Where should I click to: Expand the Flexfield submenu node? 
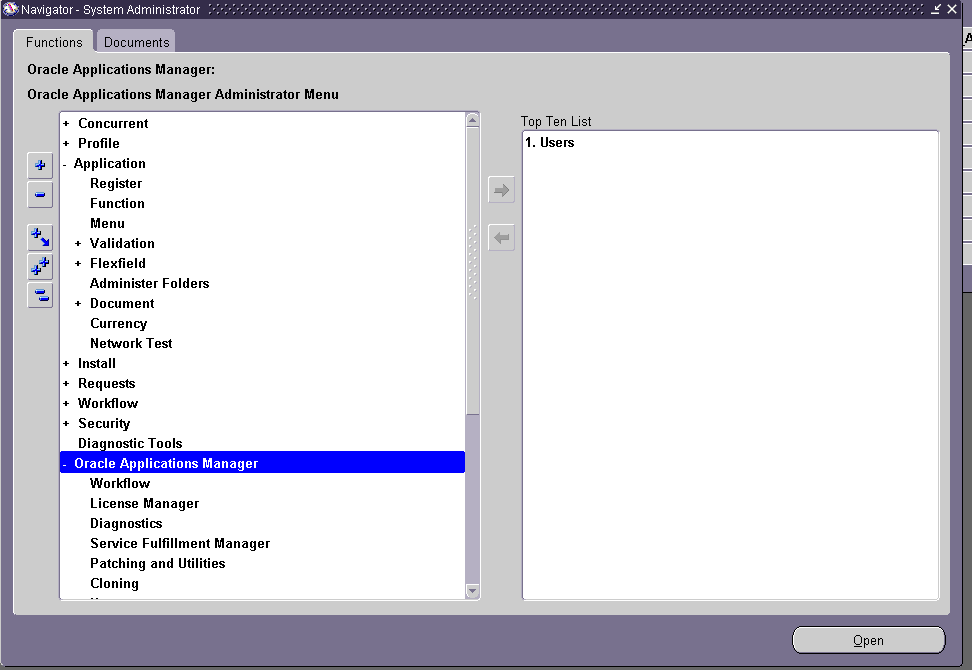coord(78,264)
